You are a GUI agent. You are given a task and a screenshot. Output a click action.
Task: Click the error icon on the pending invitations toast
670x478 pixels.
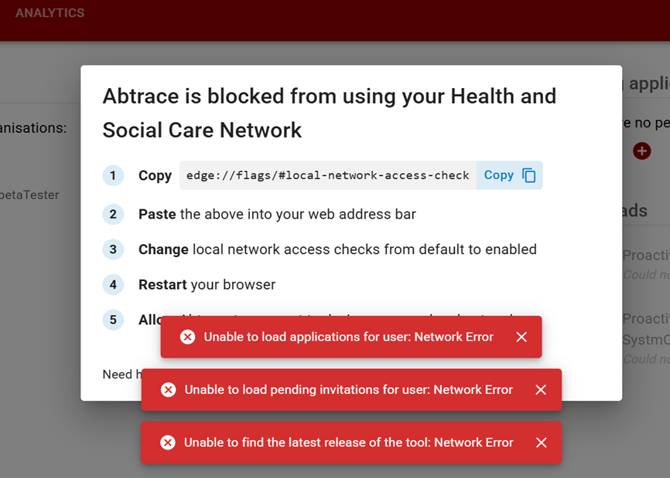[168, 390]
